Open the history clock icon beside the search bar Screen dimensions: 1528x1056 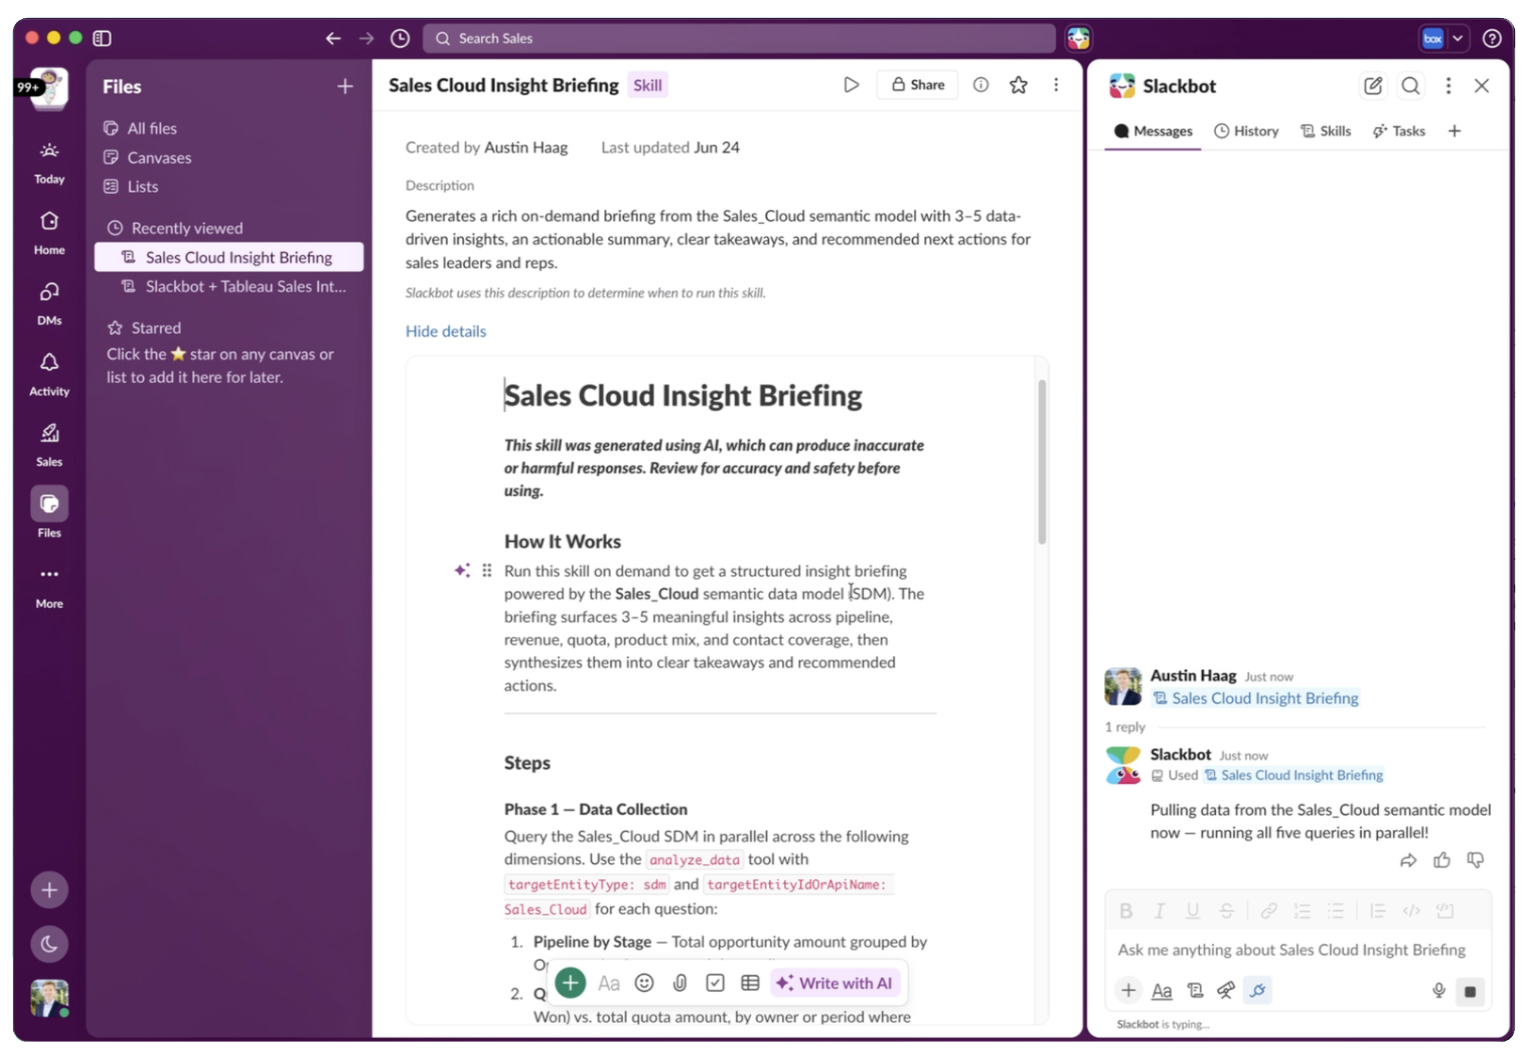400,38
